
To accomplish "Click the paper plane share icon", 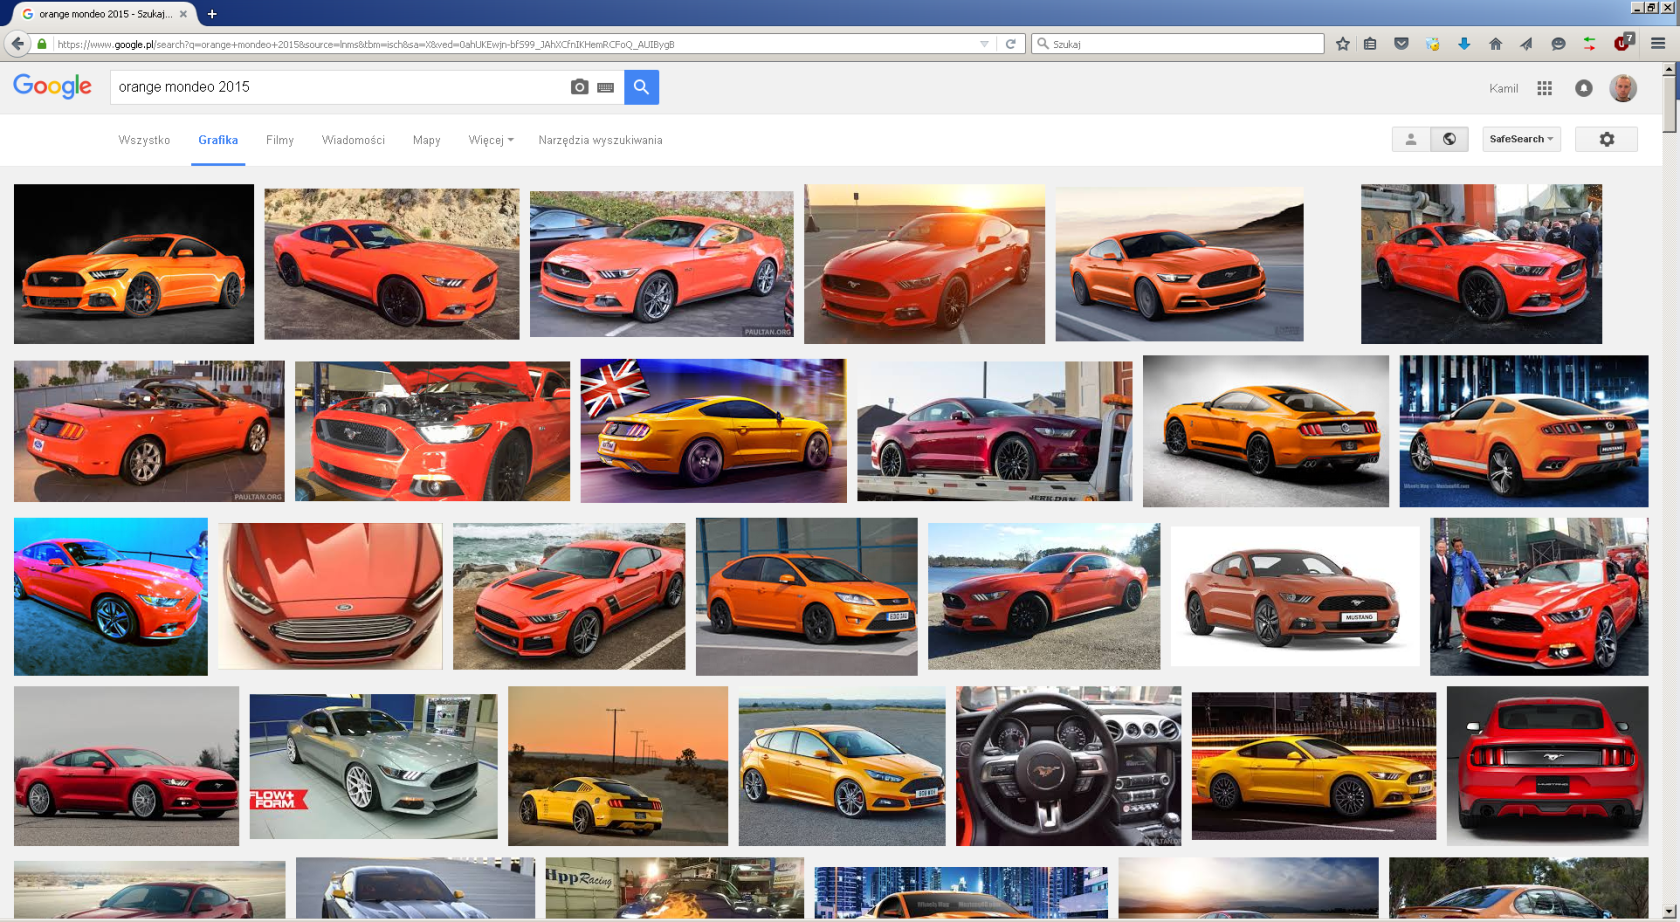I will 1526,44.
